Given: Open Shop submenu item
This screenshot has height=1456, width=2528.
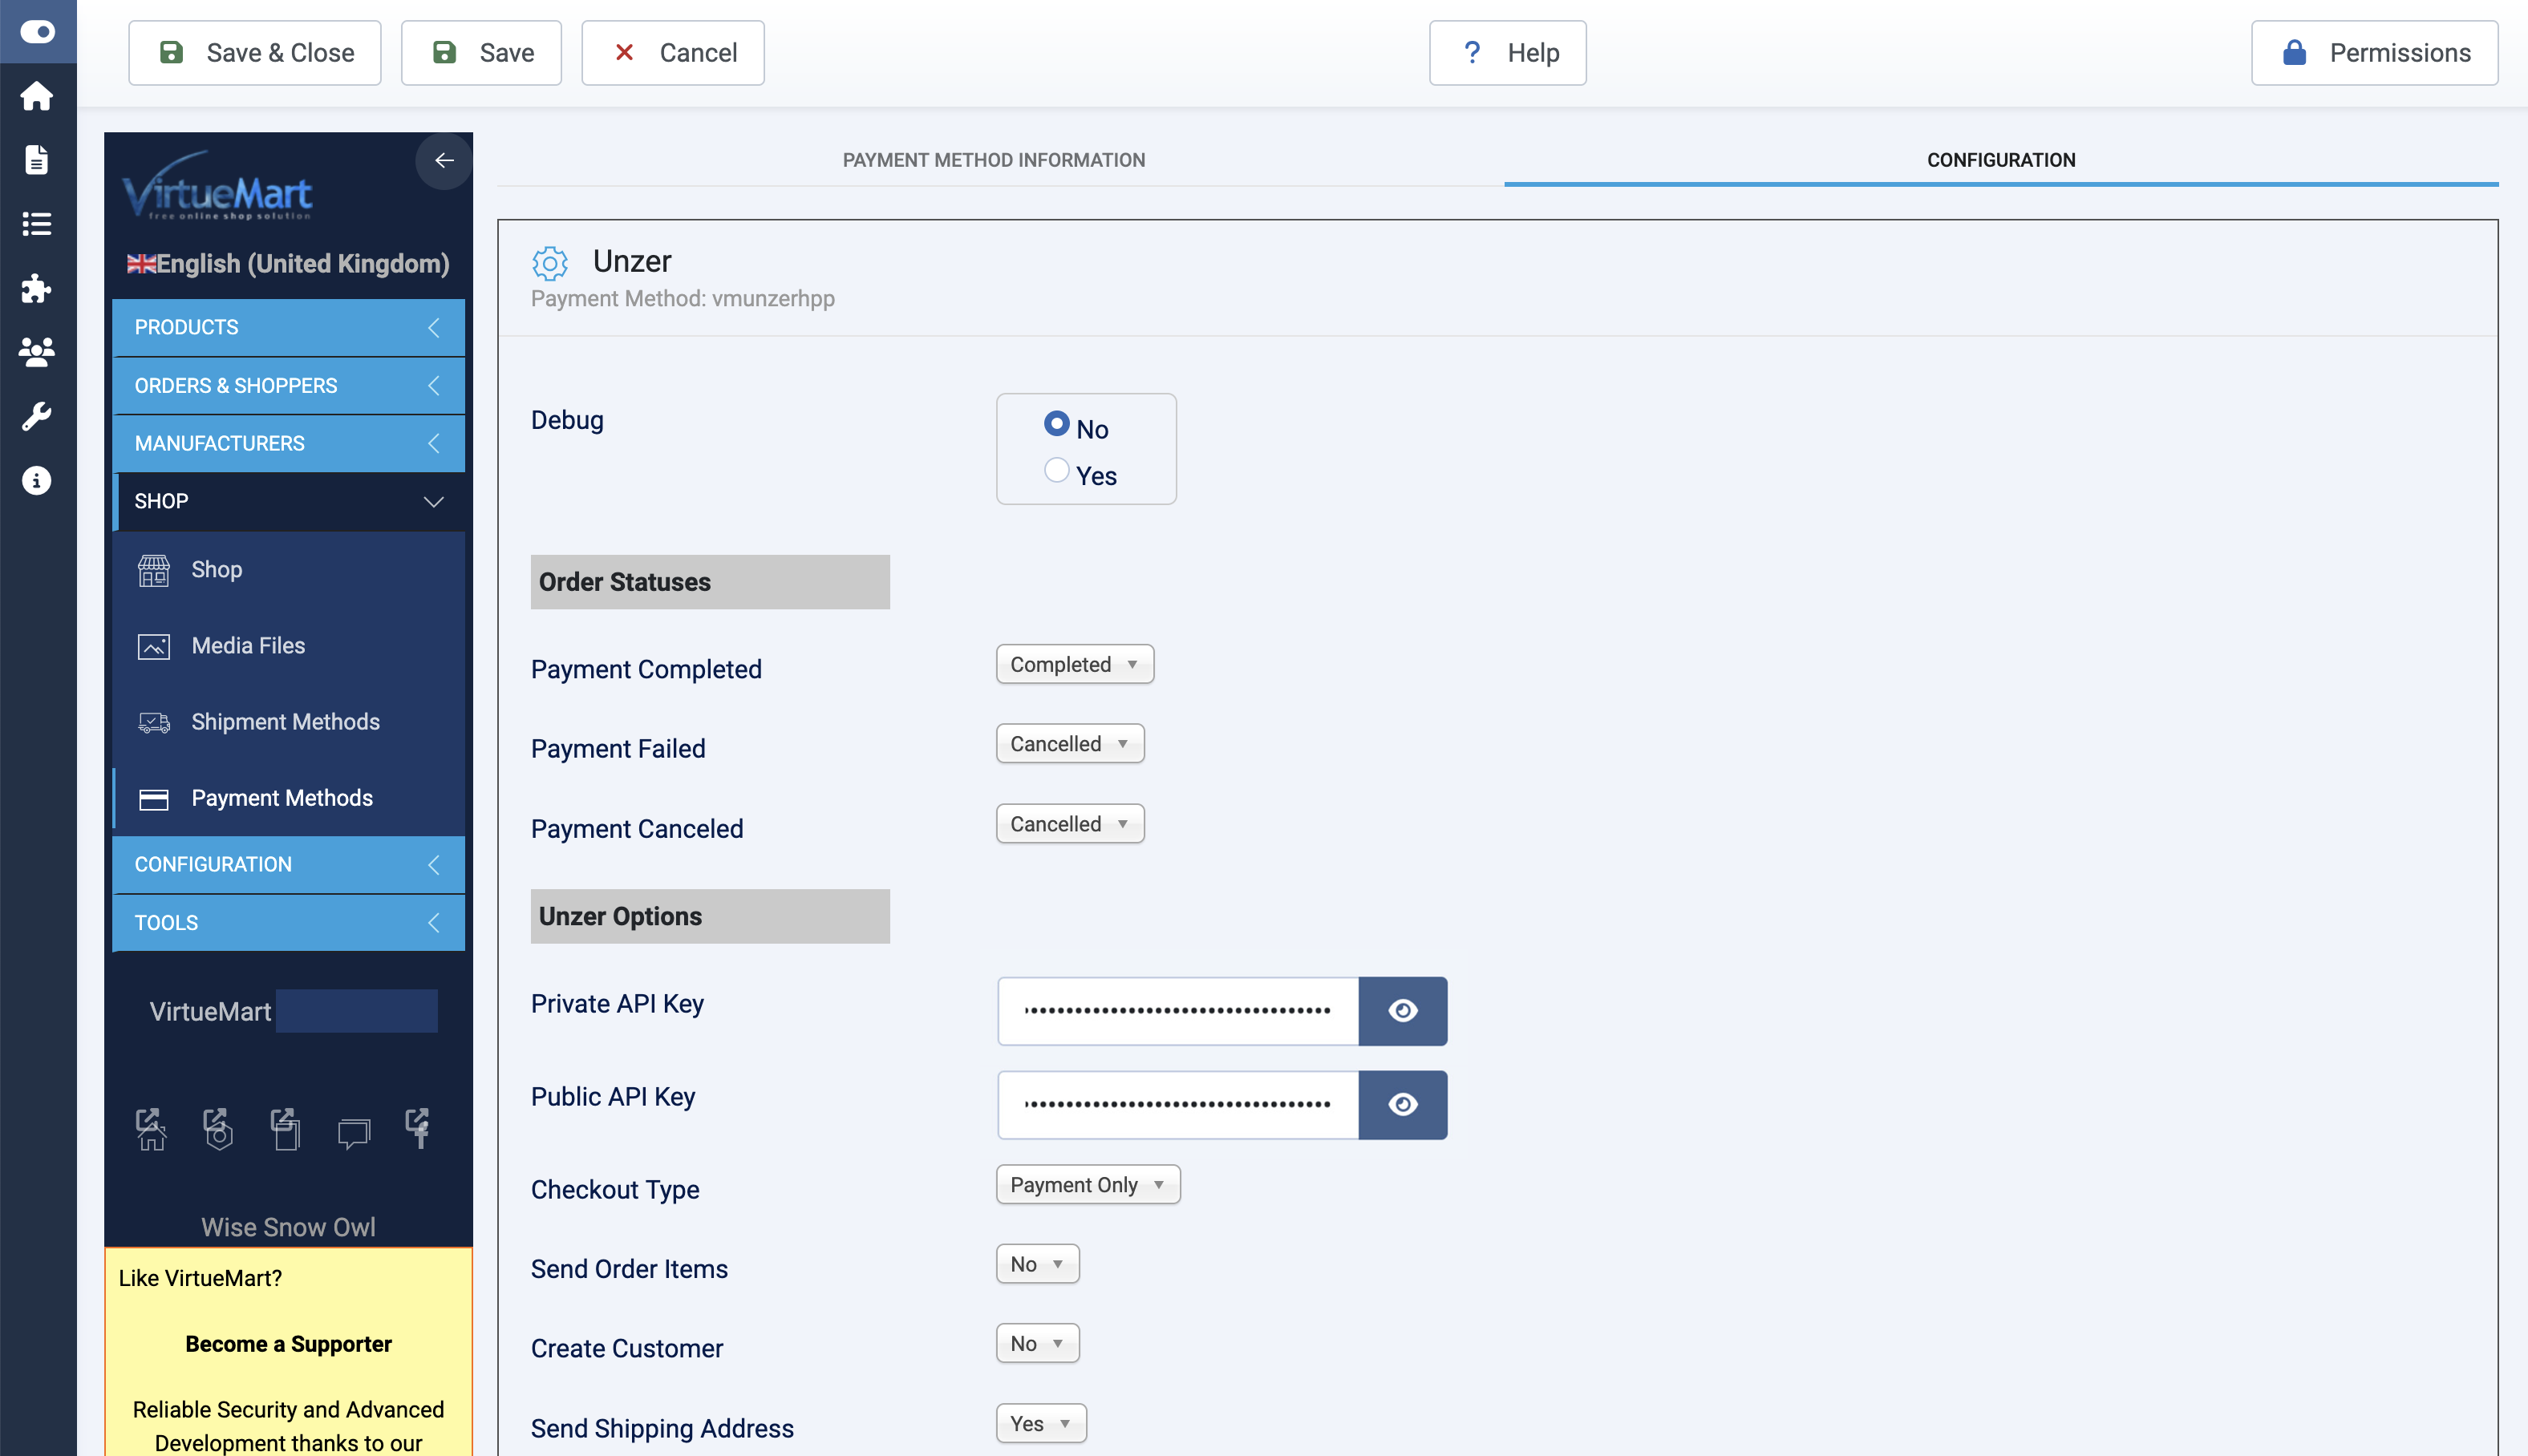Looking at the screenshot, I should point(288,570).
